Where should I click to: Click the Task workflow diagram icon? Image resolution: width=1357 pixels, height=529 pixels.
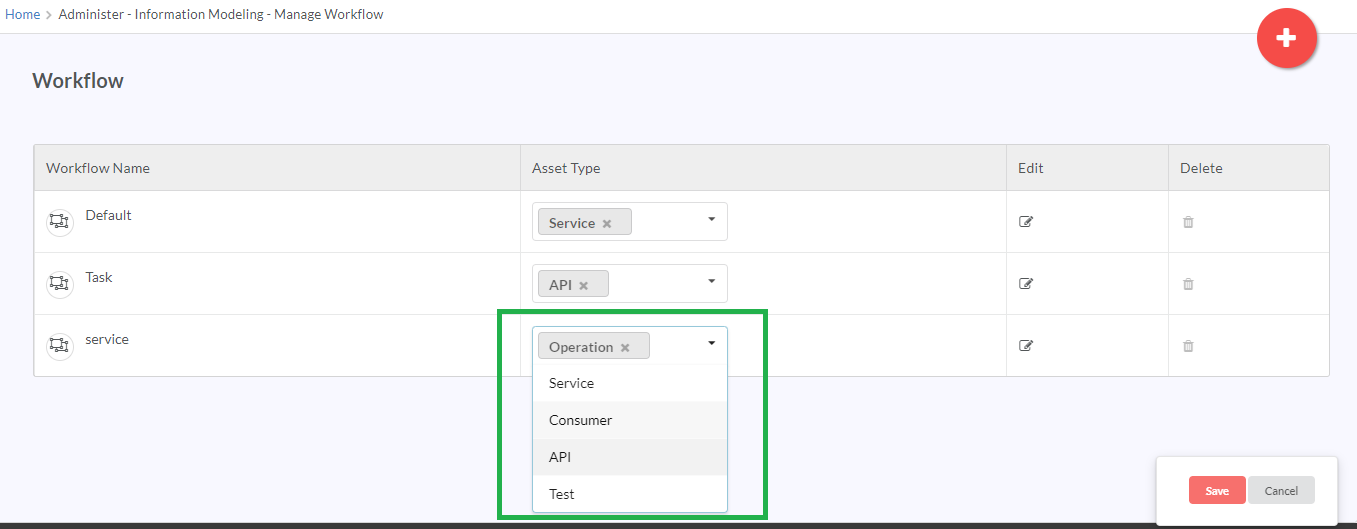pos(60,284)
